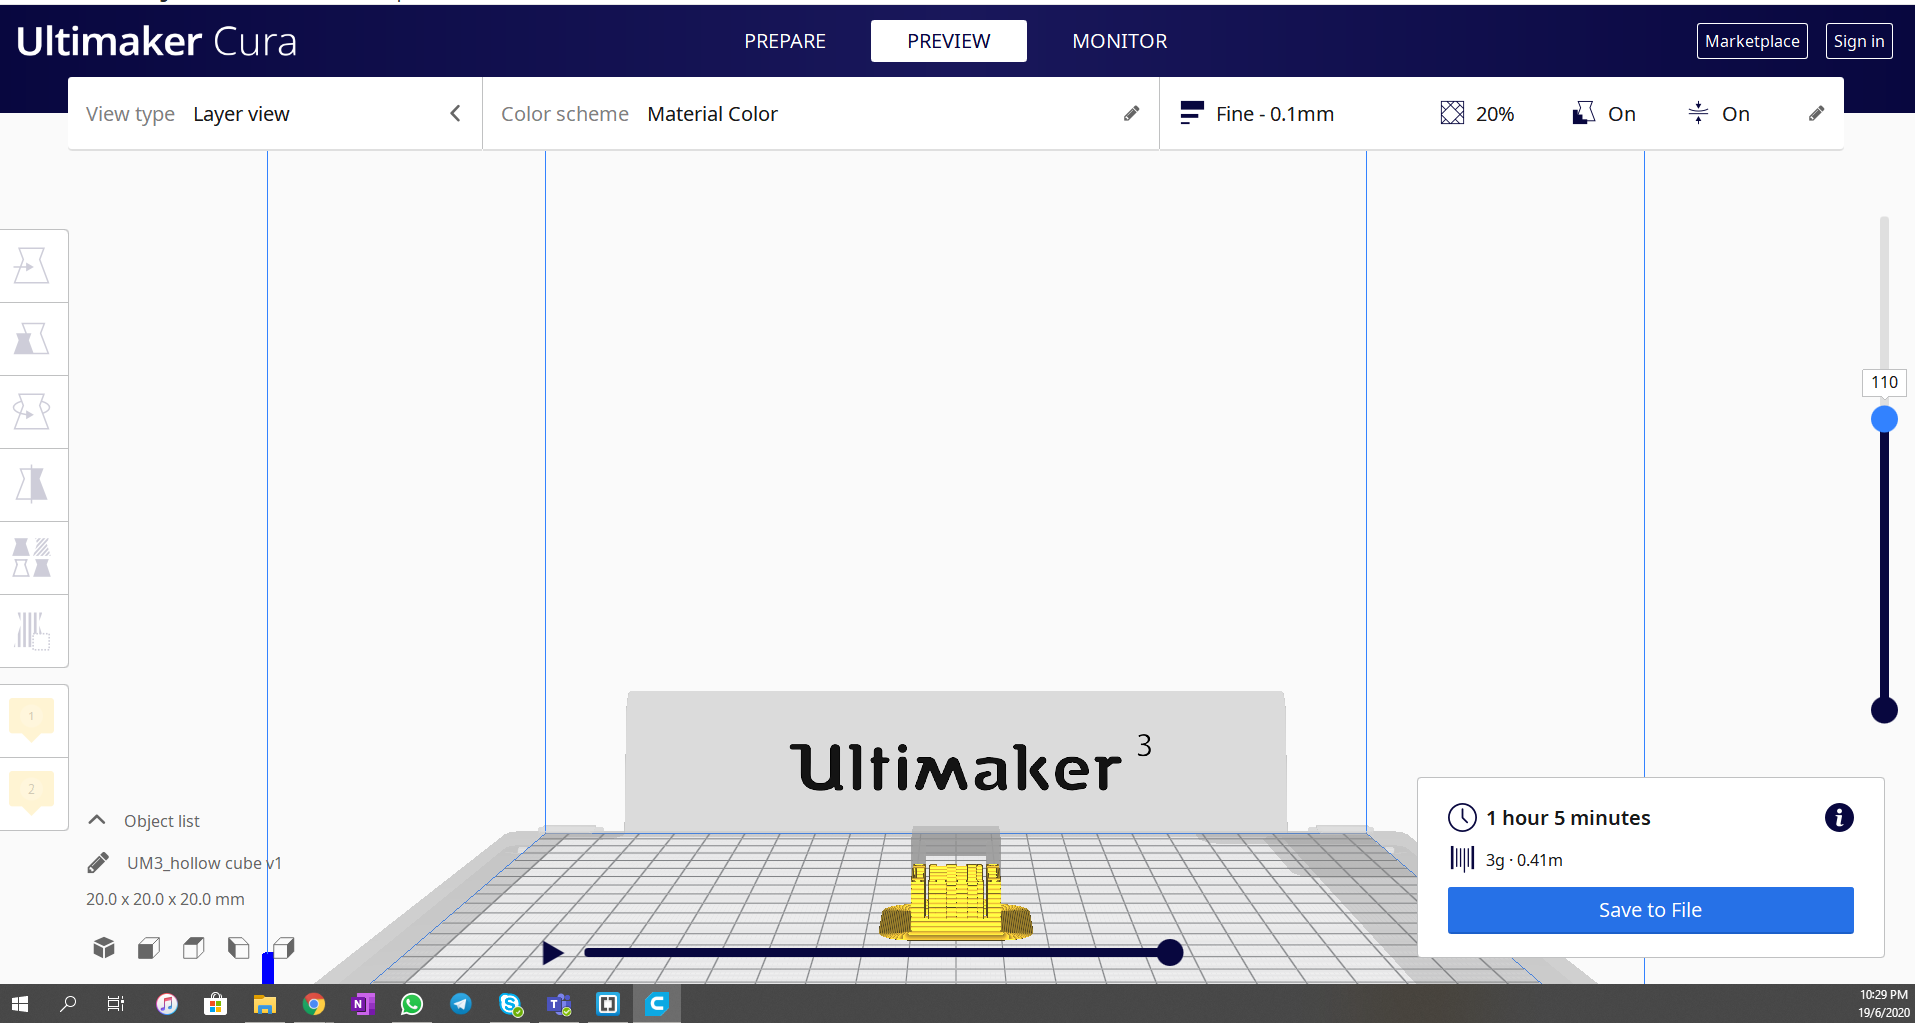Image resolution: width=1915 pixels, height=1023 pixels.
Task: Edit the print settings pencil icon
Action: (1816, 114)
